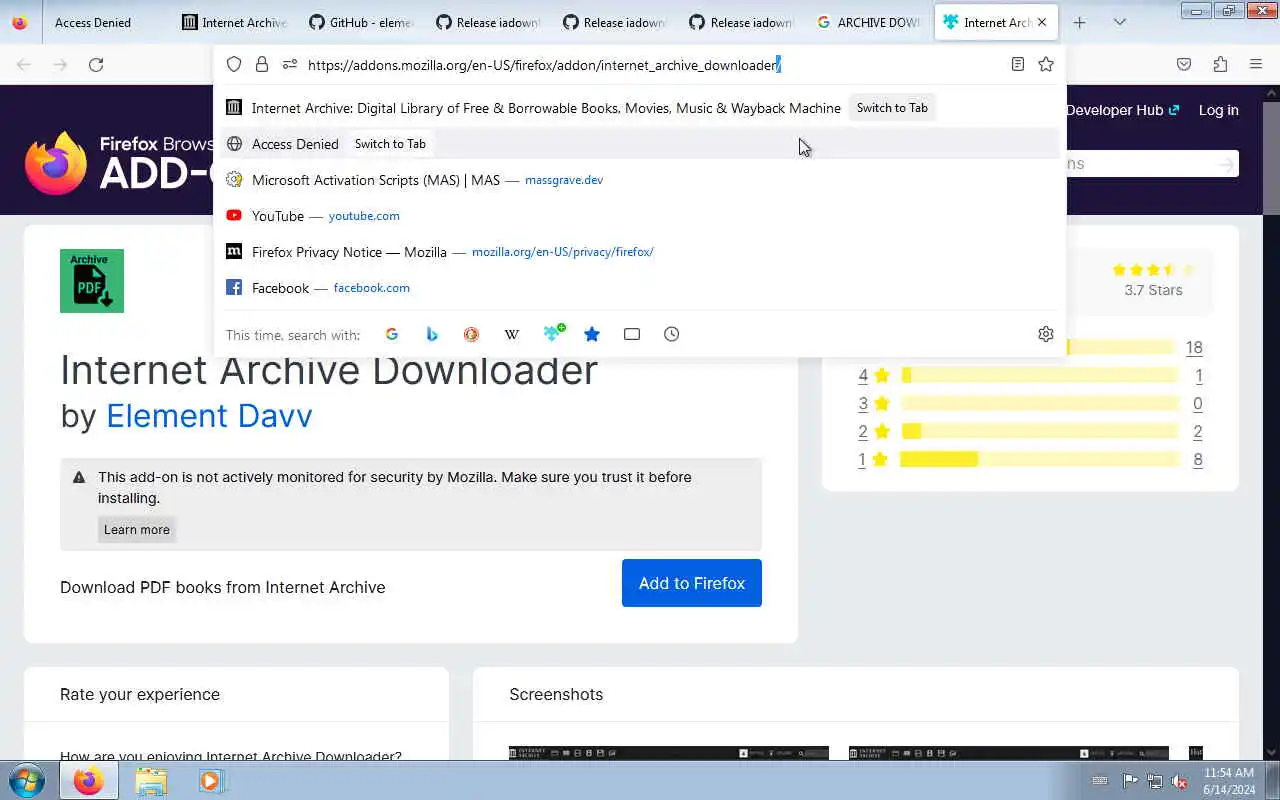Click the Log in link

[x=1218, y=110]
